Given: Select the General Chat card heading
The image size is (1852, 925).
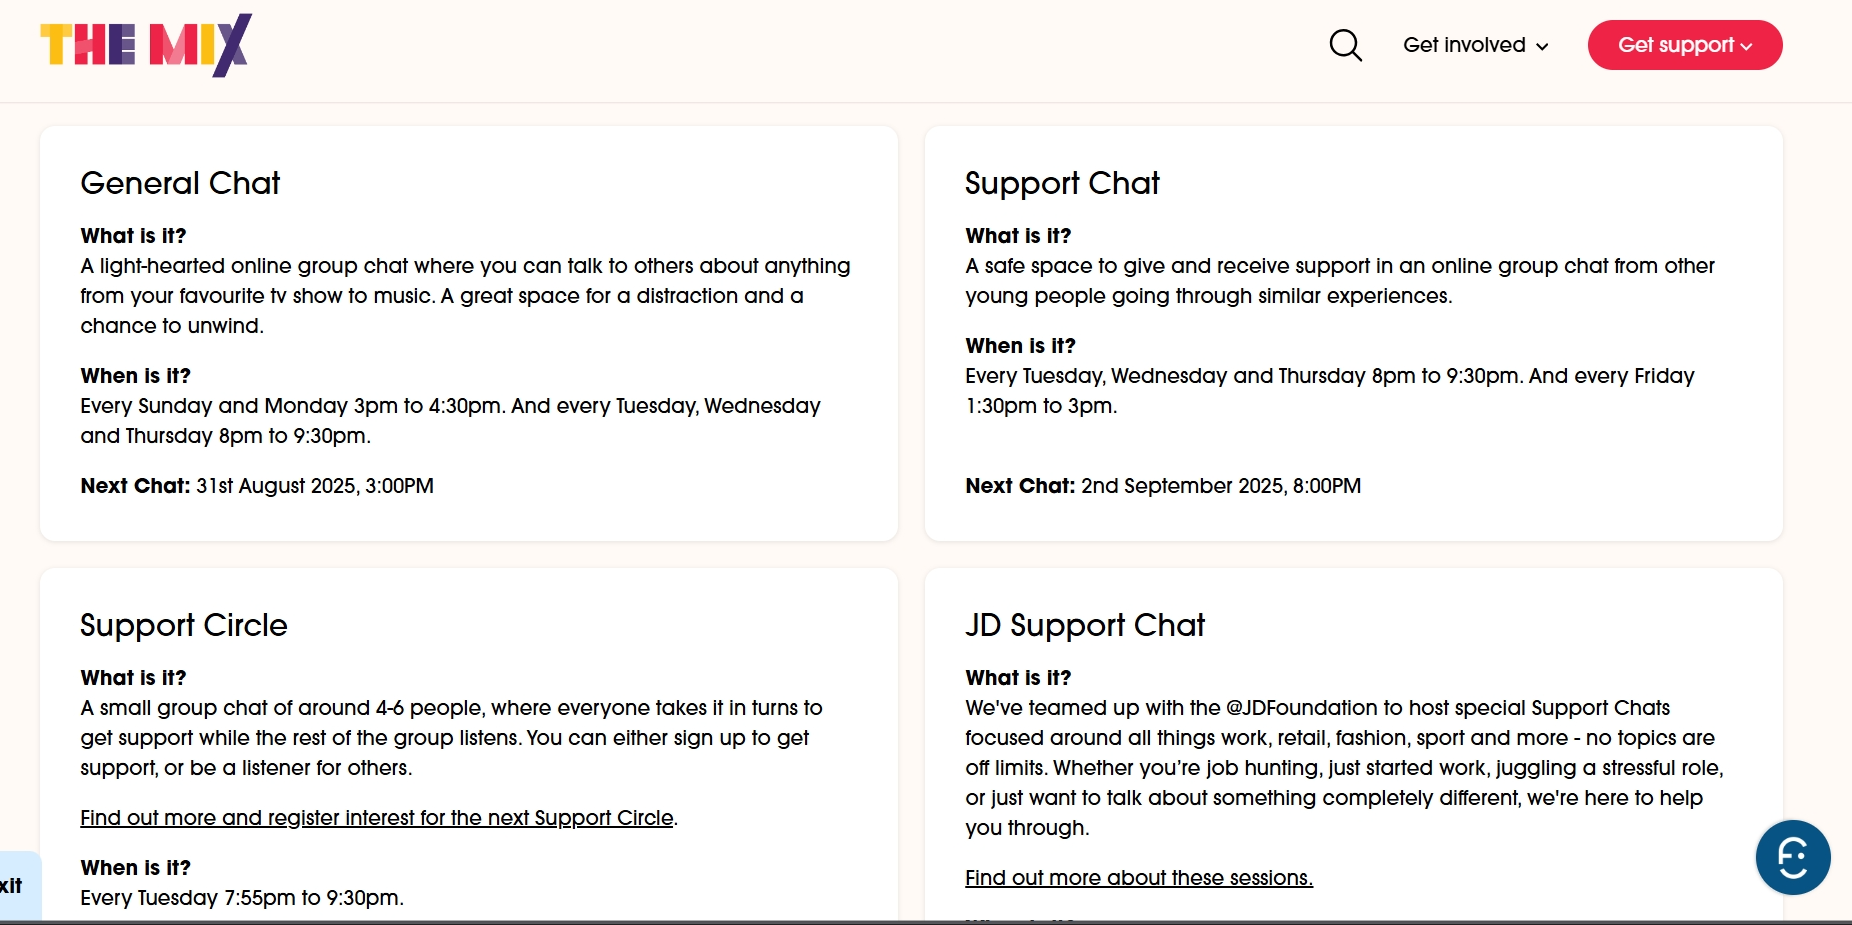Looking at the screenshot, I should pos(180,183).
